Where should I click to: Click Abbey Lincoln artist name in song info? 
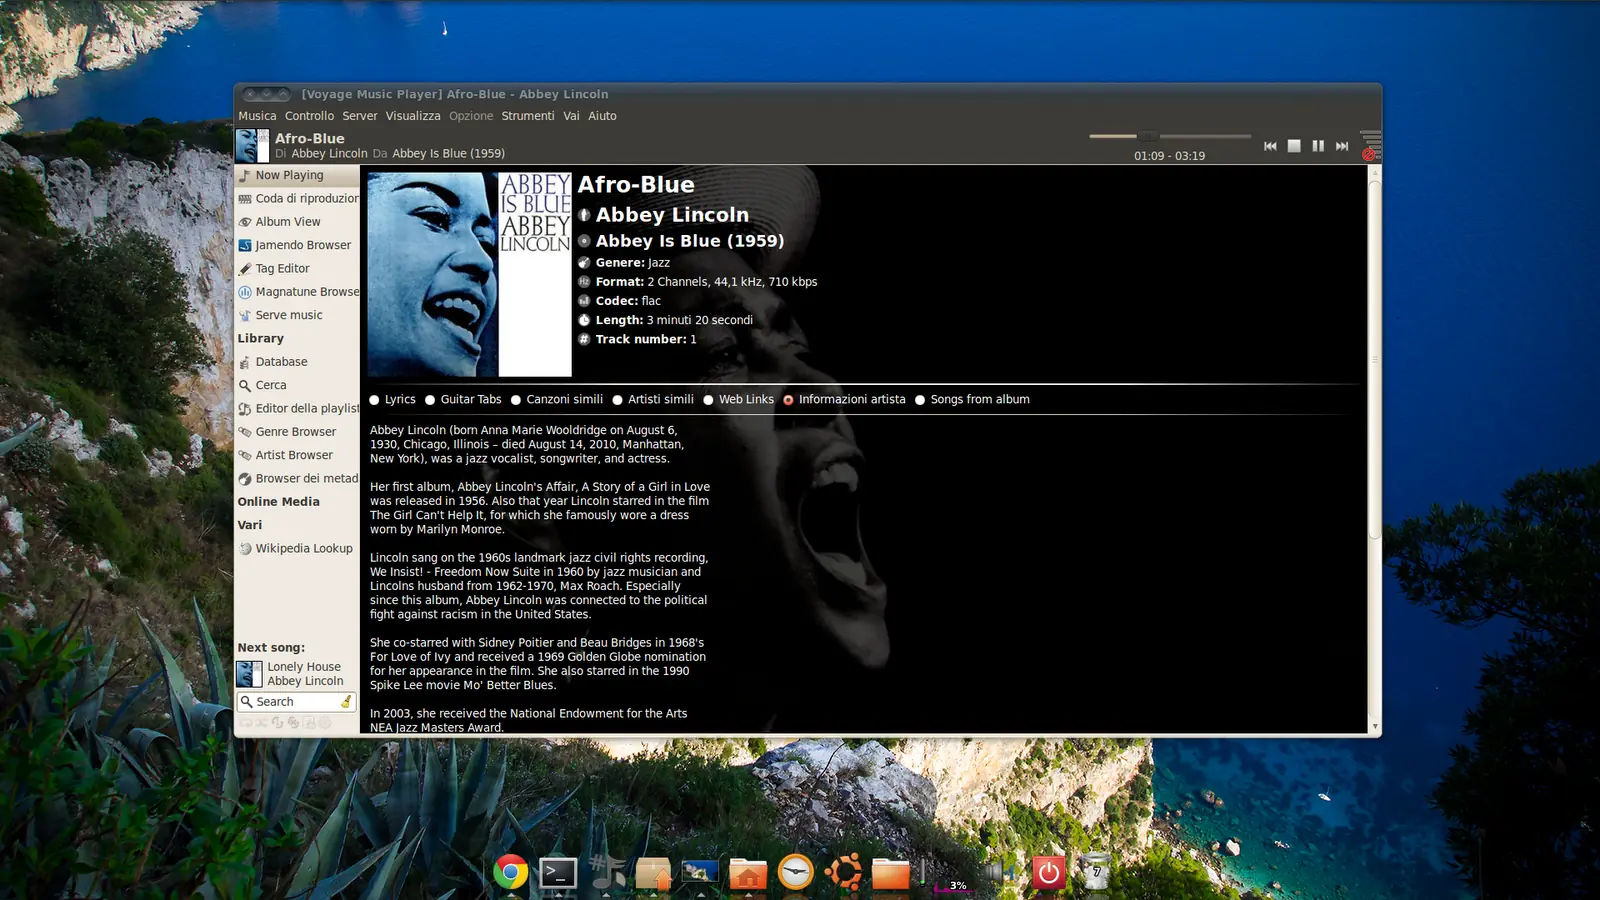(x=672, y=215)
